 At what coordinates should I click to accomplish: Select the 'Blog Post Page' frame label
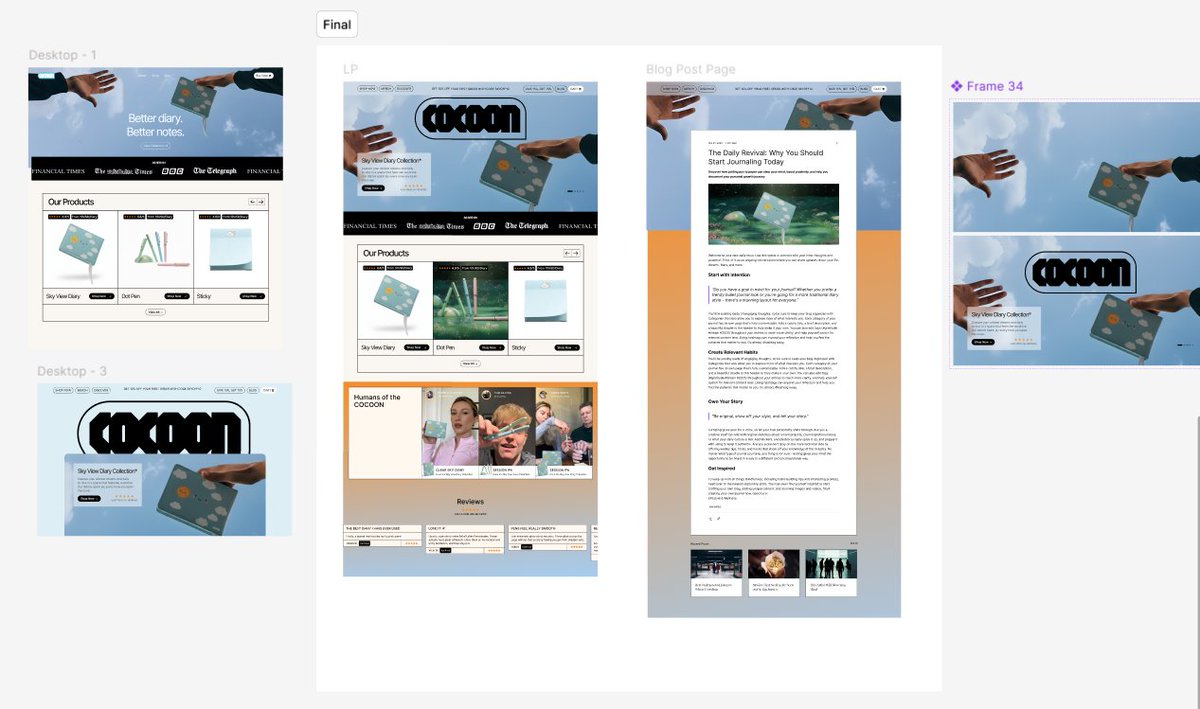click(x=690, y=69)
